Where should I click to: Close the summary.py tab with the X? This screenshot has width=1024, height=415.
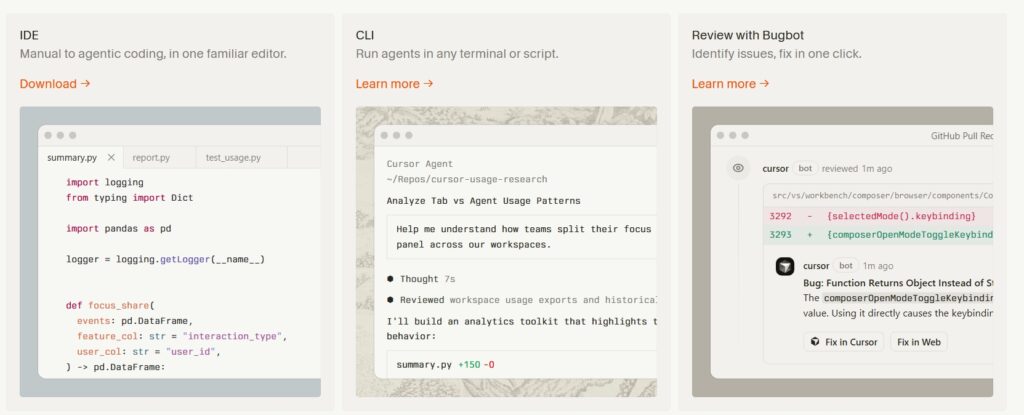click(x=111, y=158)
